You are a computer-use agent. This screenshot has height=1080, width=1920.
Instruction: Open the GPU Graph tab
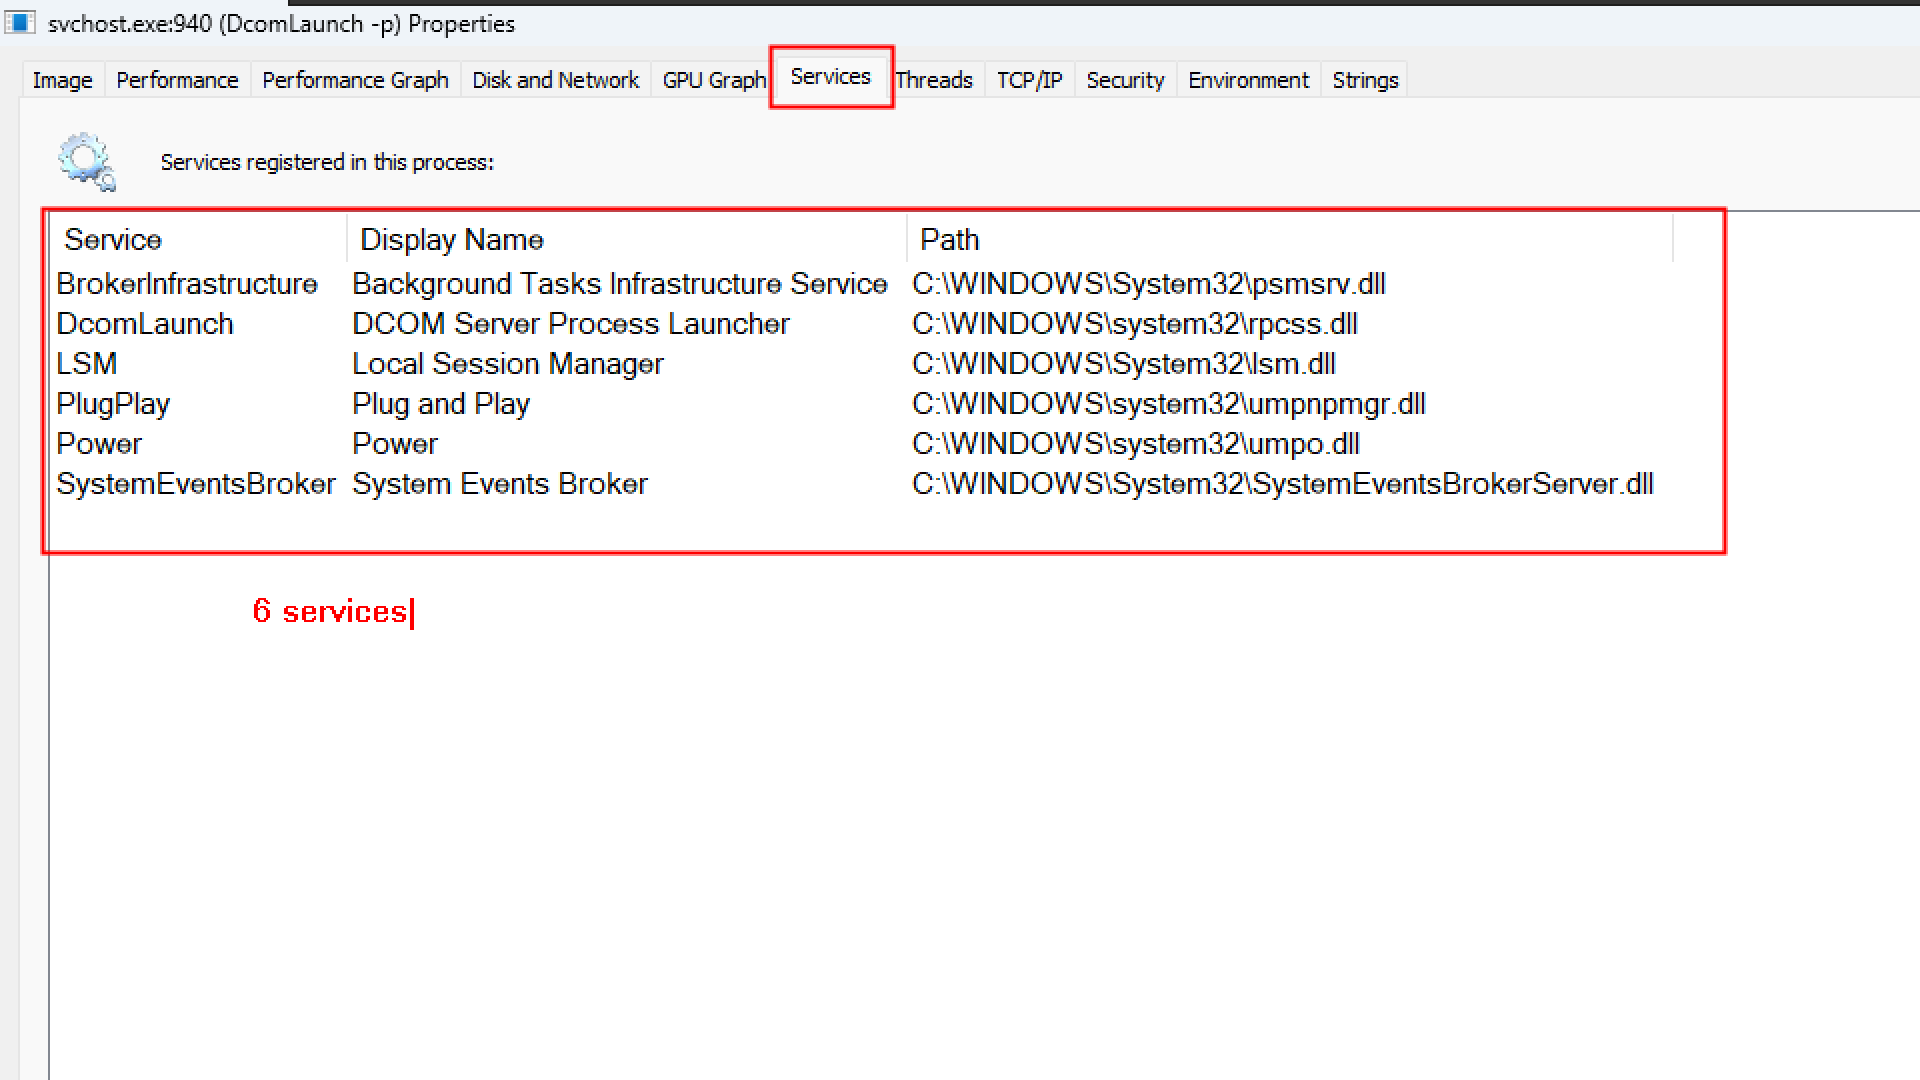(713, 80)
